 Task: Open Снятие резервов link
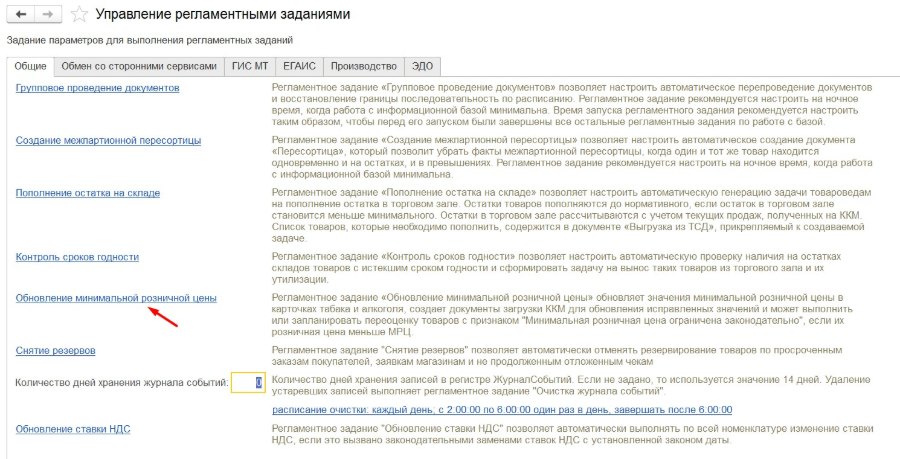pos(56,351)
